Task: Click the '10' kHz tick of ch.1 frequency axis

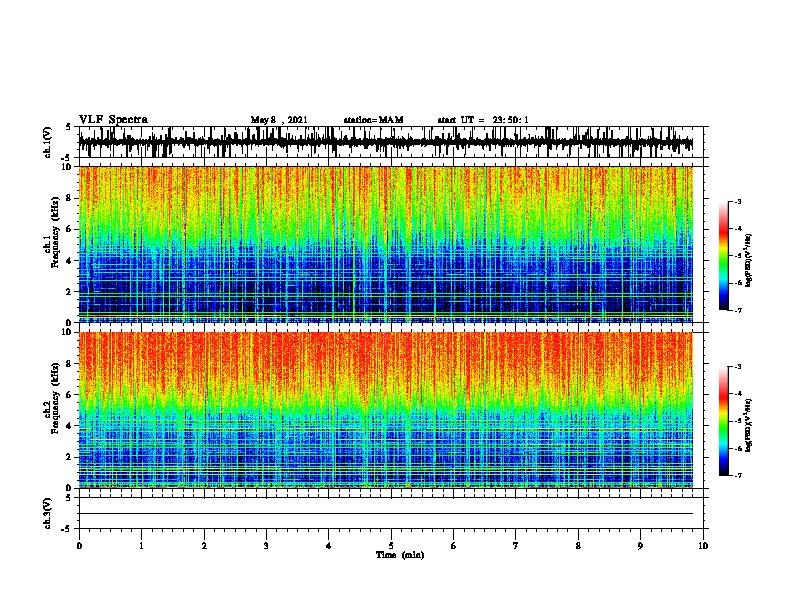Action: point(67,167)
